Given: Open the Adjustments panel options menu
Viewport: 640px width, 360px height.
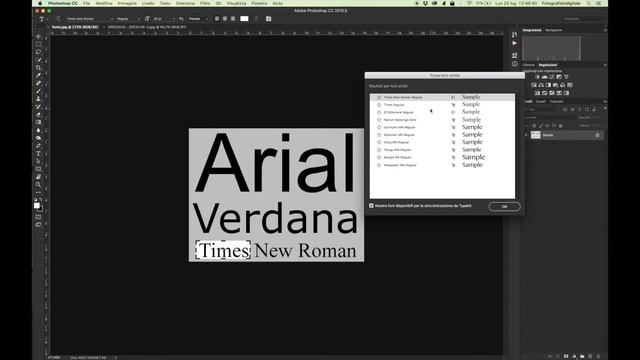Looking at the screenshot, I should [x=604, y=65].
